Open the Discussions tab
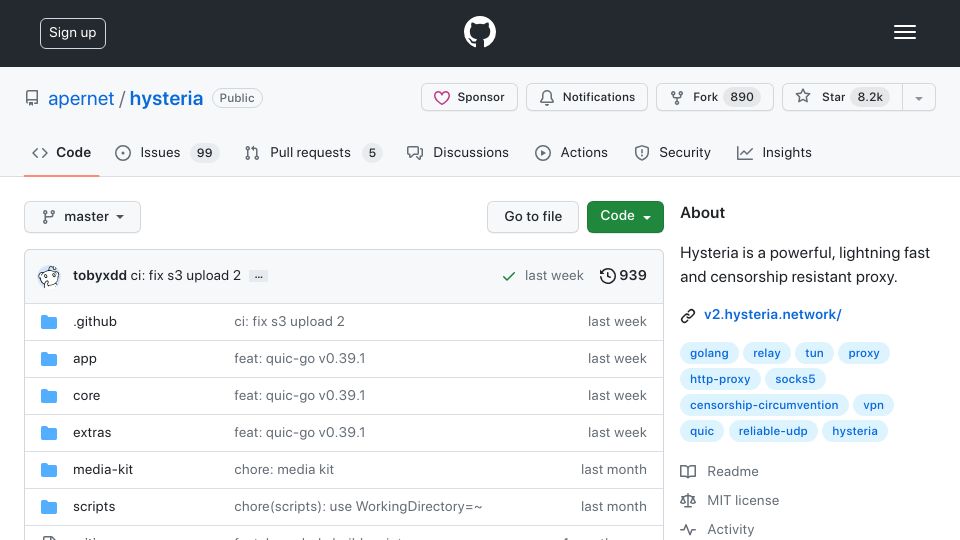 pyautogui.click(x=457, y=152)
